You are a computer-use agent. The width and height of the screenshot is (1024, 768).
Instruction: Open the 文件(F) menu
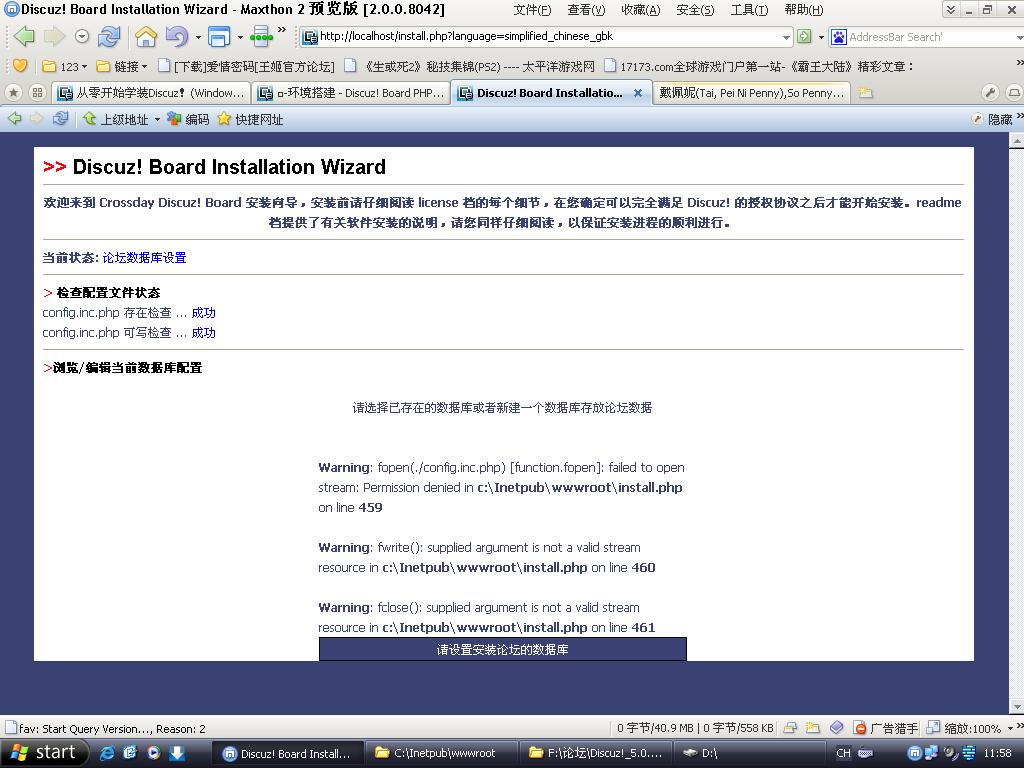532,10
